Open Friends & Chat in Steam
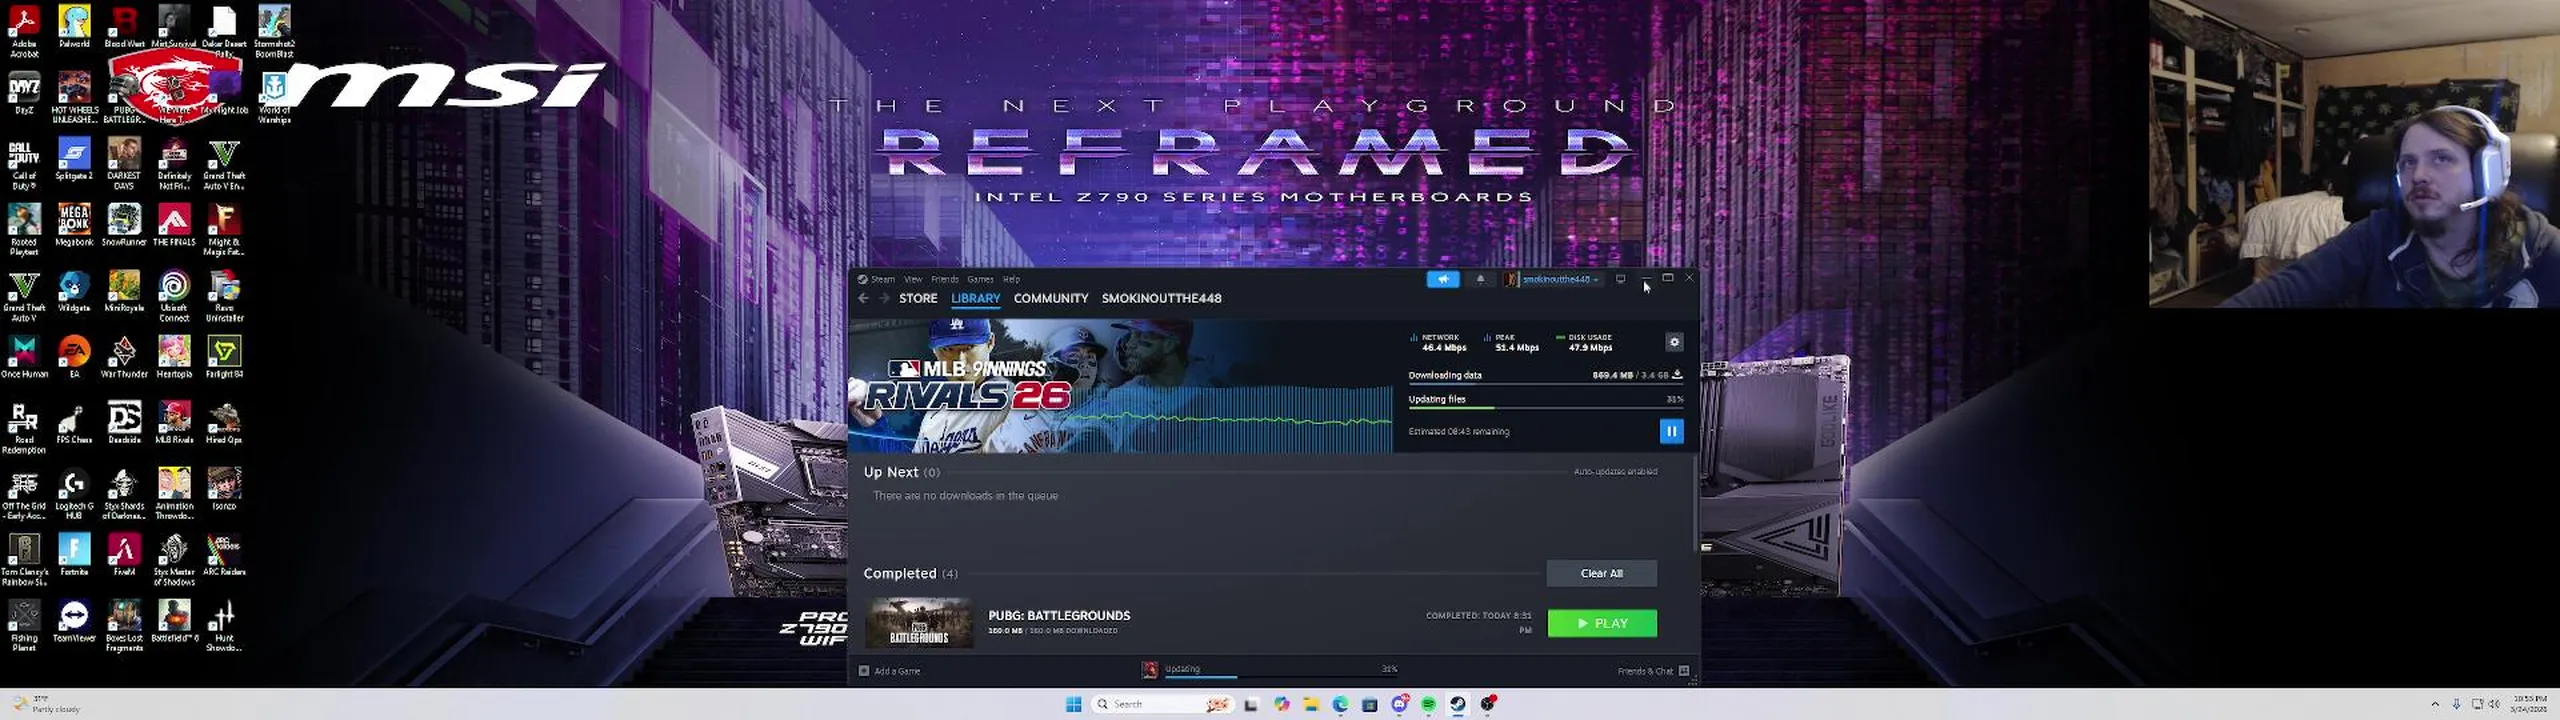Image resolution: width=2560 pixels, height=720 pixels. point(1652,671)
